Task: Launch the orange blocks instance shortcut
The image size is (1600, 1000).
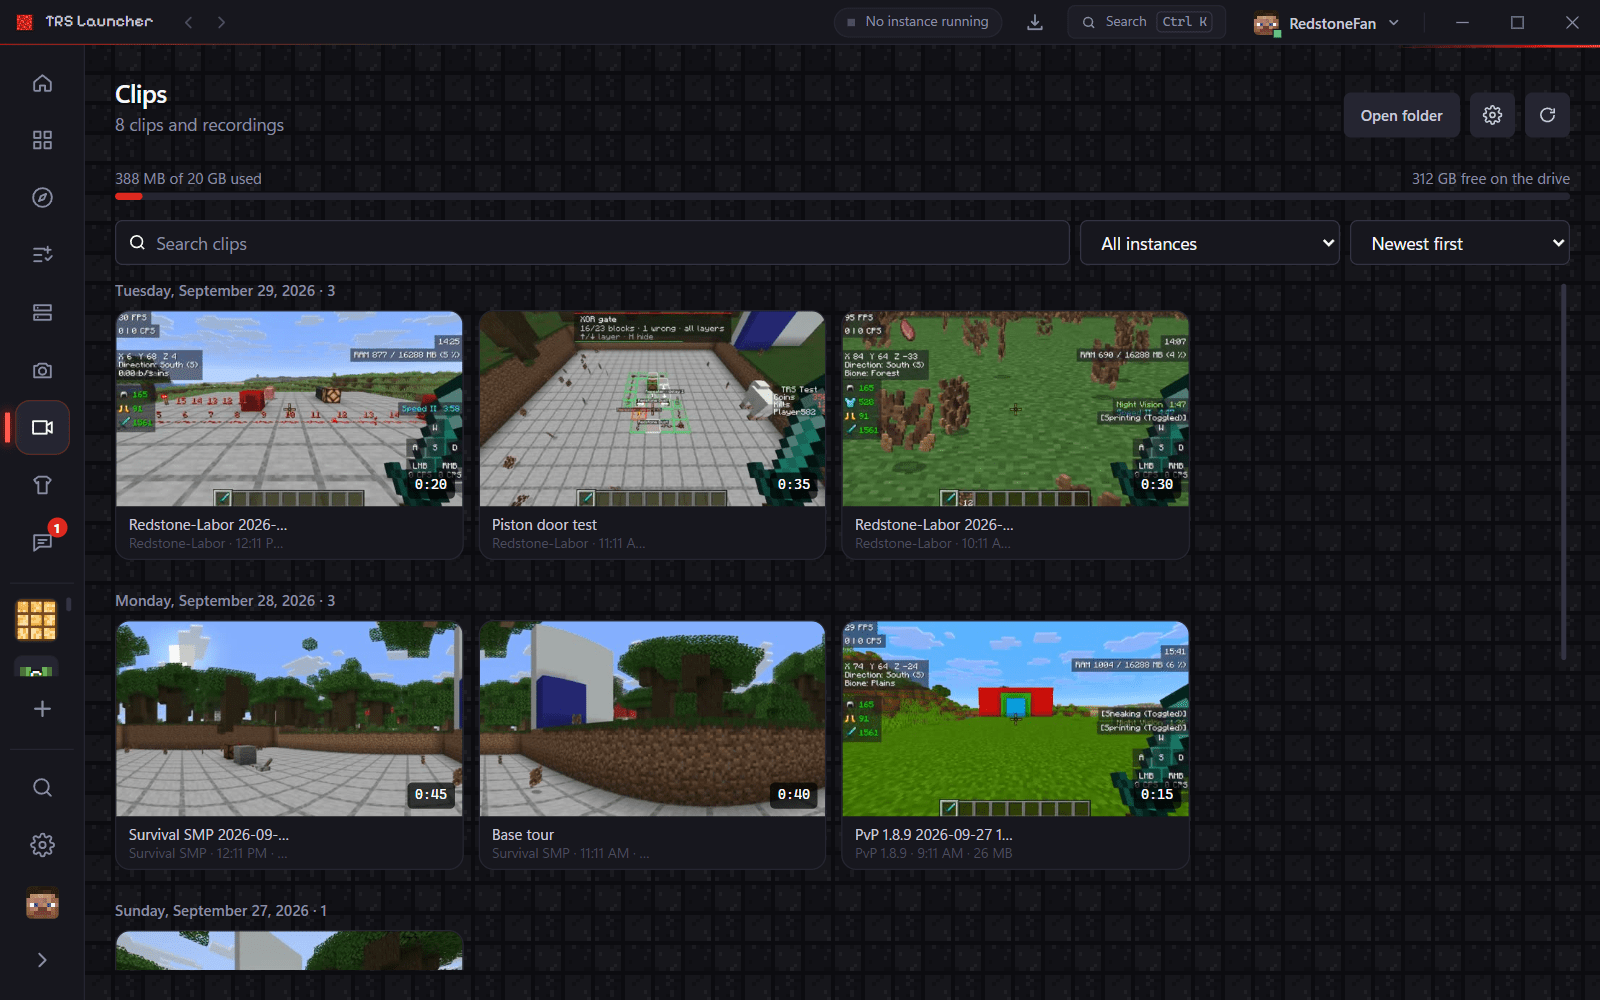Action: point(37,620)
